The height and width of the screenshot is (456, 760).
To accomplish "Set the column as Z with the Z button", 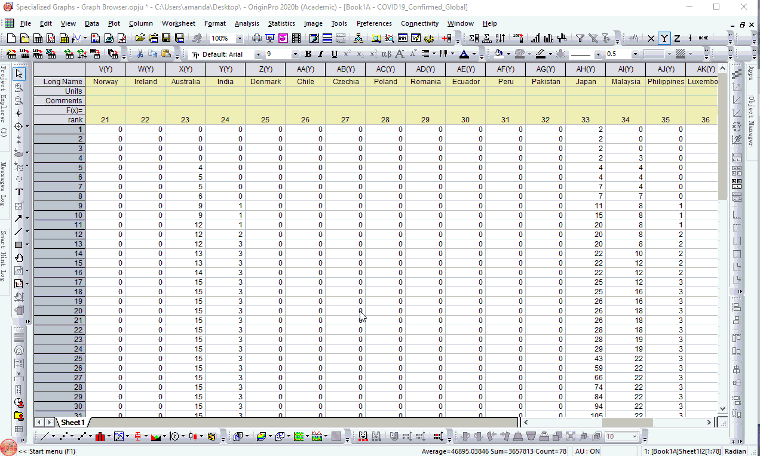I will 677,38.
